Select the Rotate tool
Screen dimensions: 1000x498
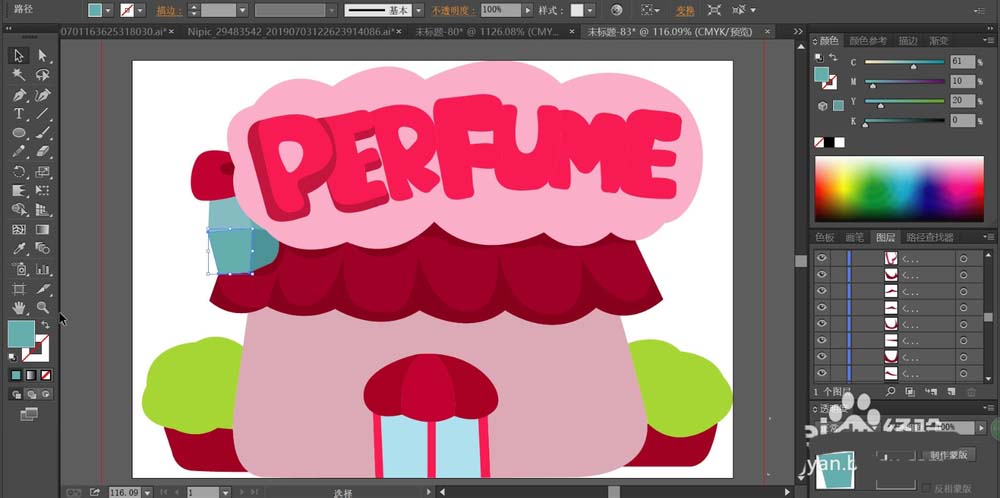click(x=19, y=172)
